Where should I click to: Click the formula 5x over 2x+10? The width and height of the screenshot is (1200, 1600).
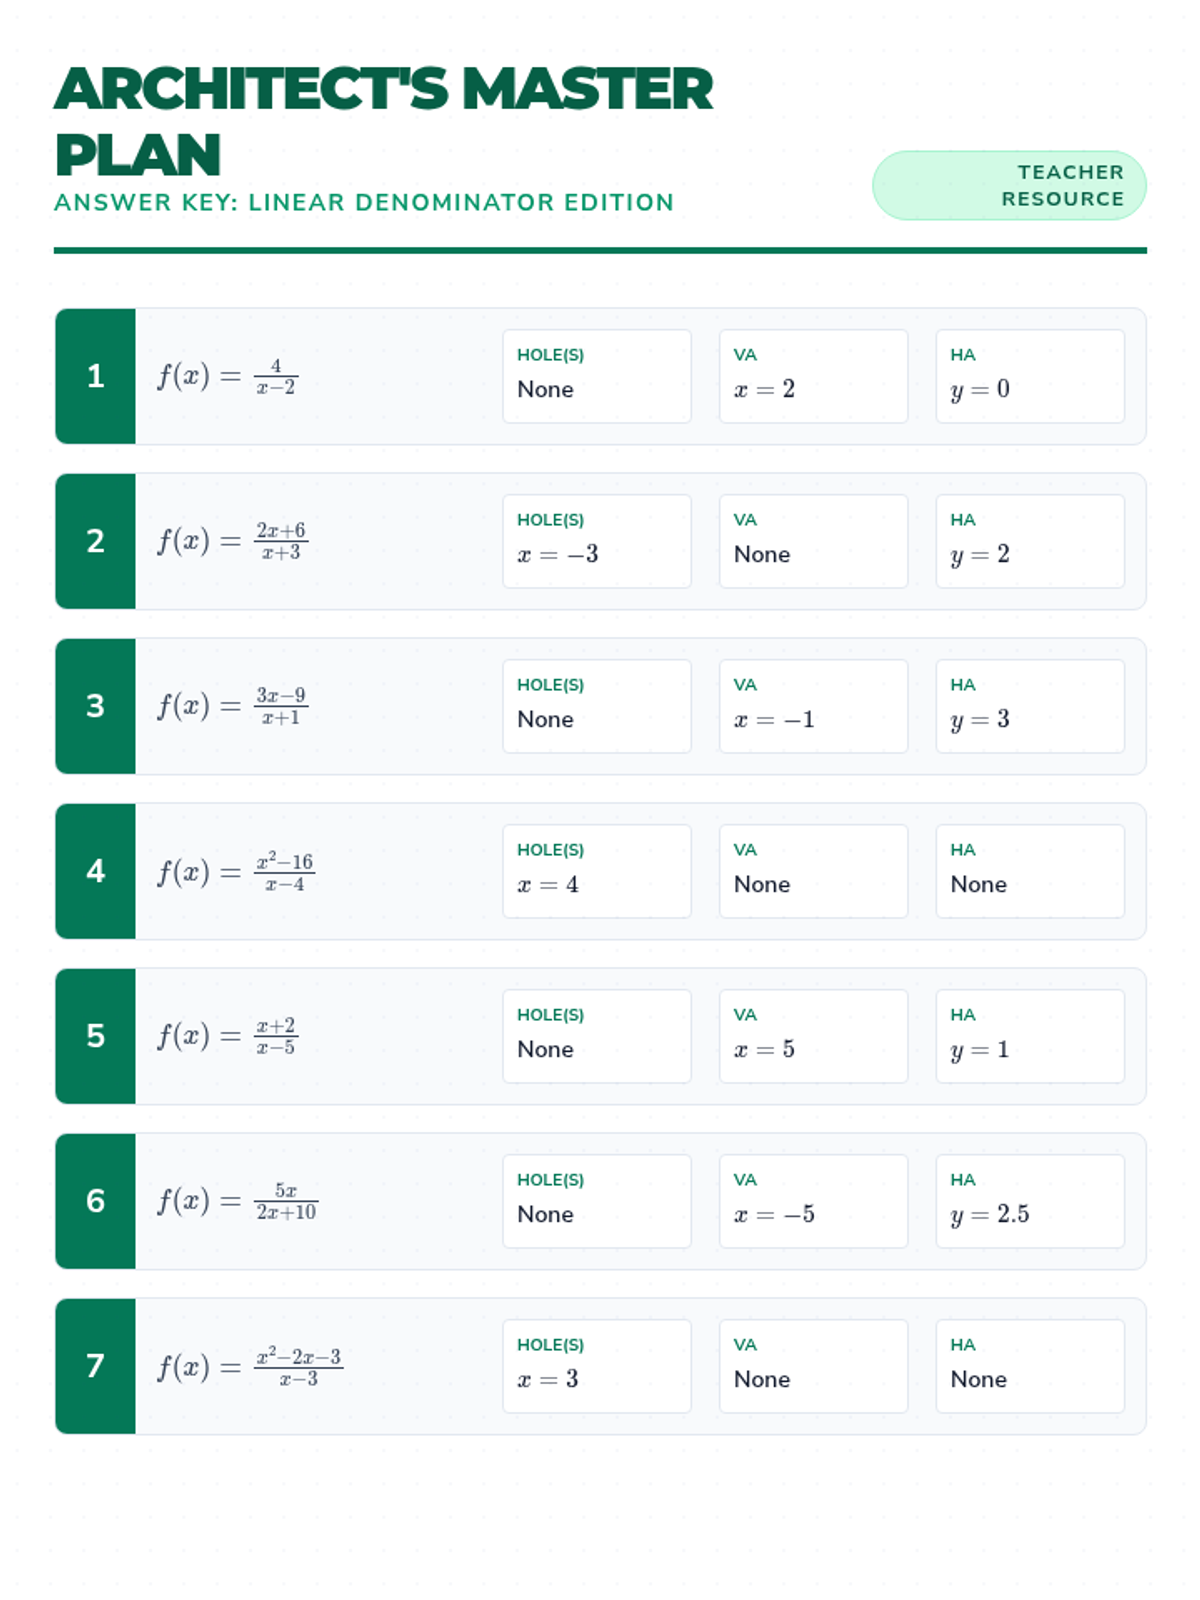coord(237,1201)
